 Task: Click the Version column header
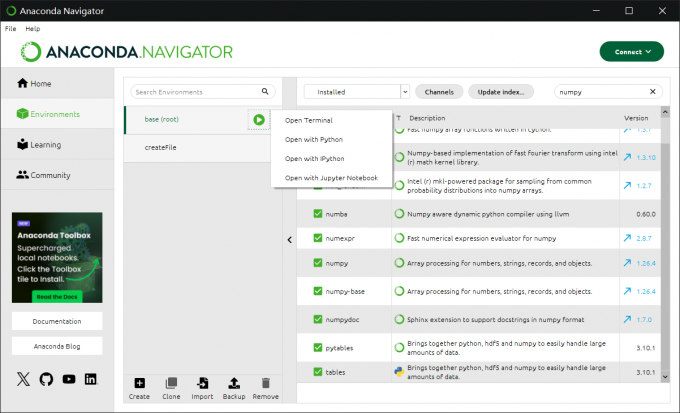[636, 118]
